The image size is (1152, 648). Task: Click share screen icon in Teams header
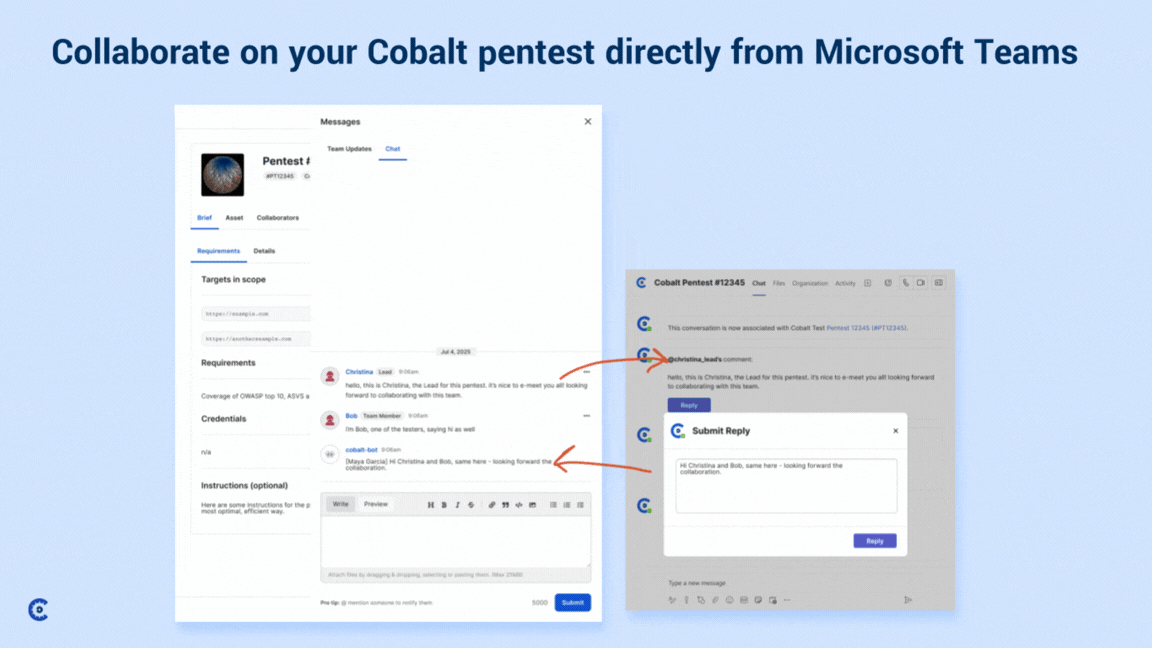[939, 283]
